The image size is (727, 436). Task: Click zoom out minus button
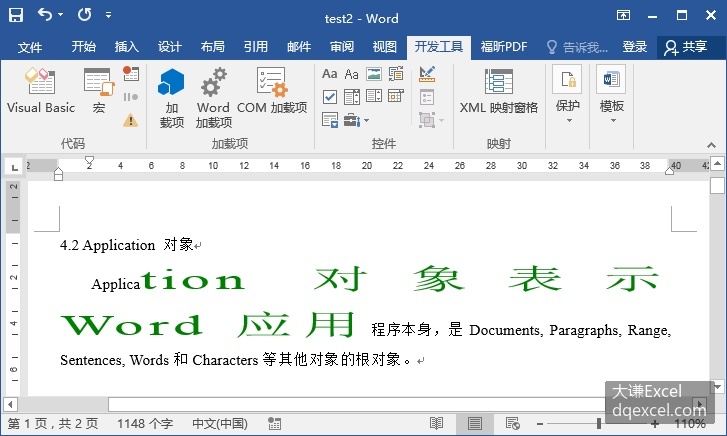click(x=540, y=423)
